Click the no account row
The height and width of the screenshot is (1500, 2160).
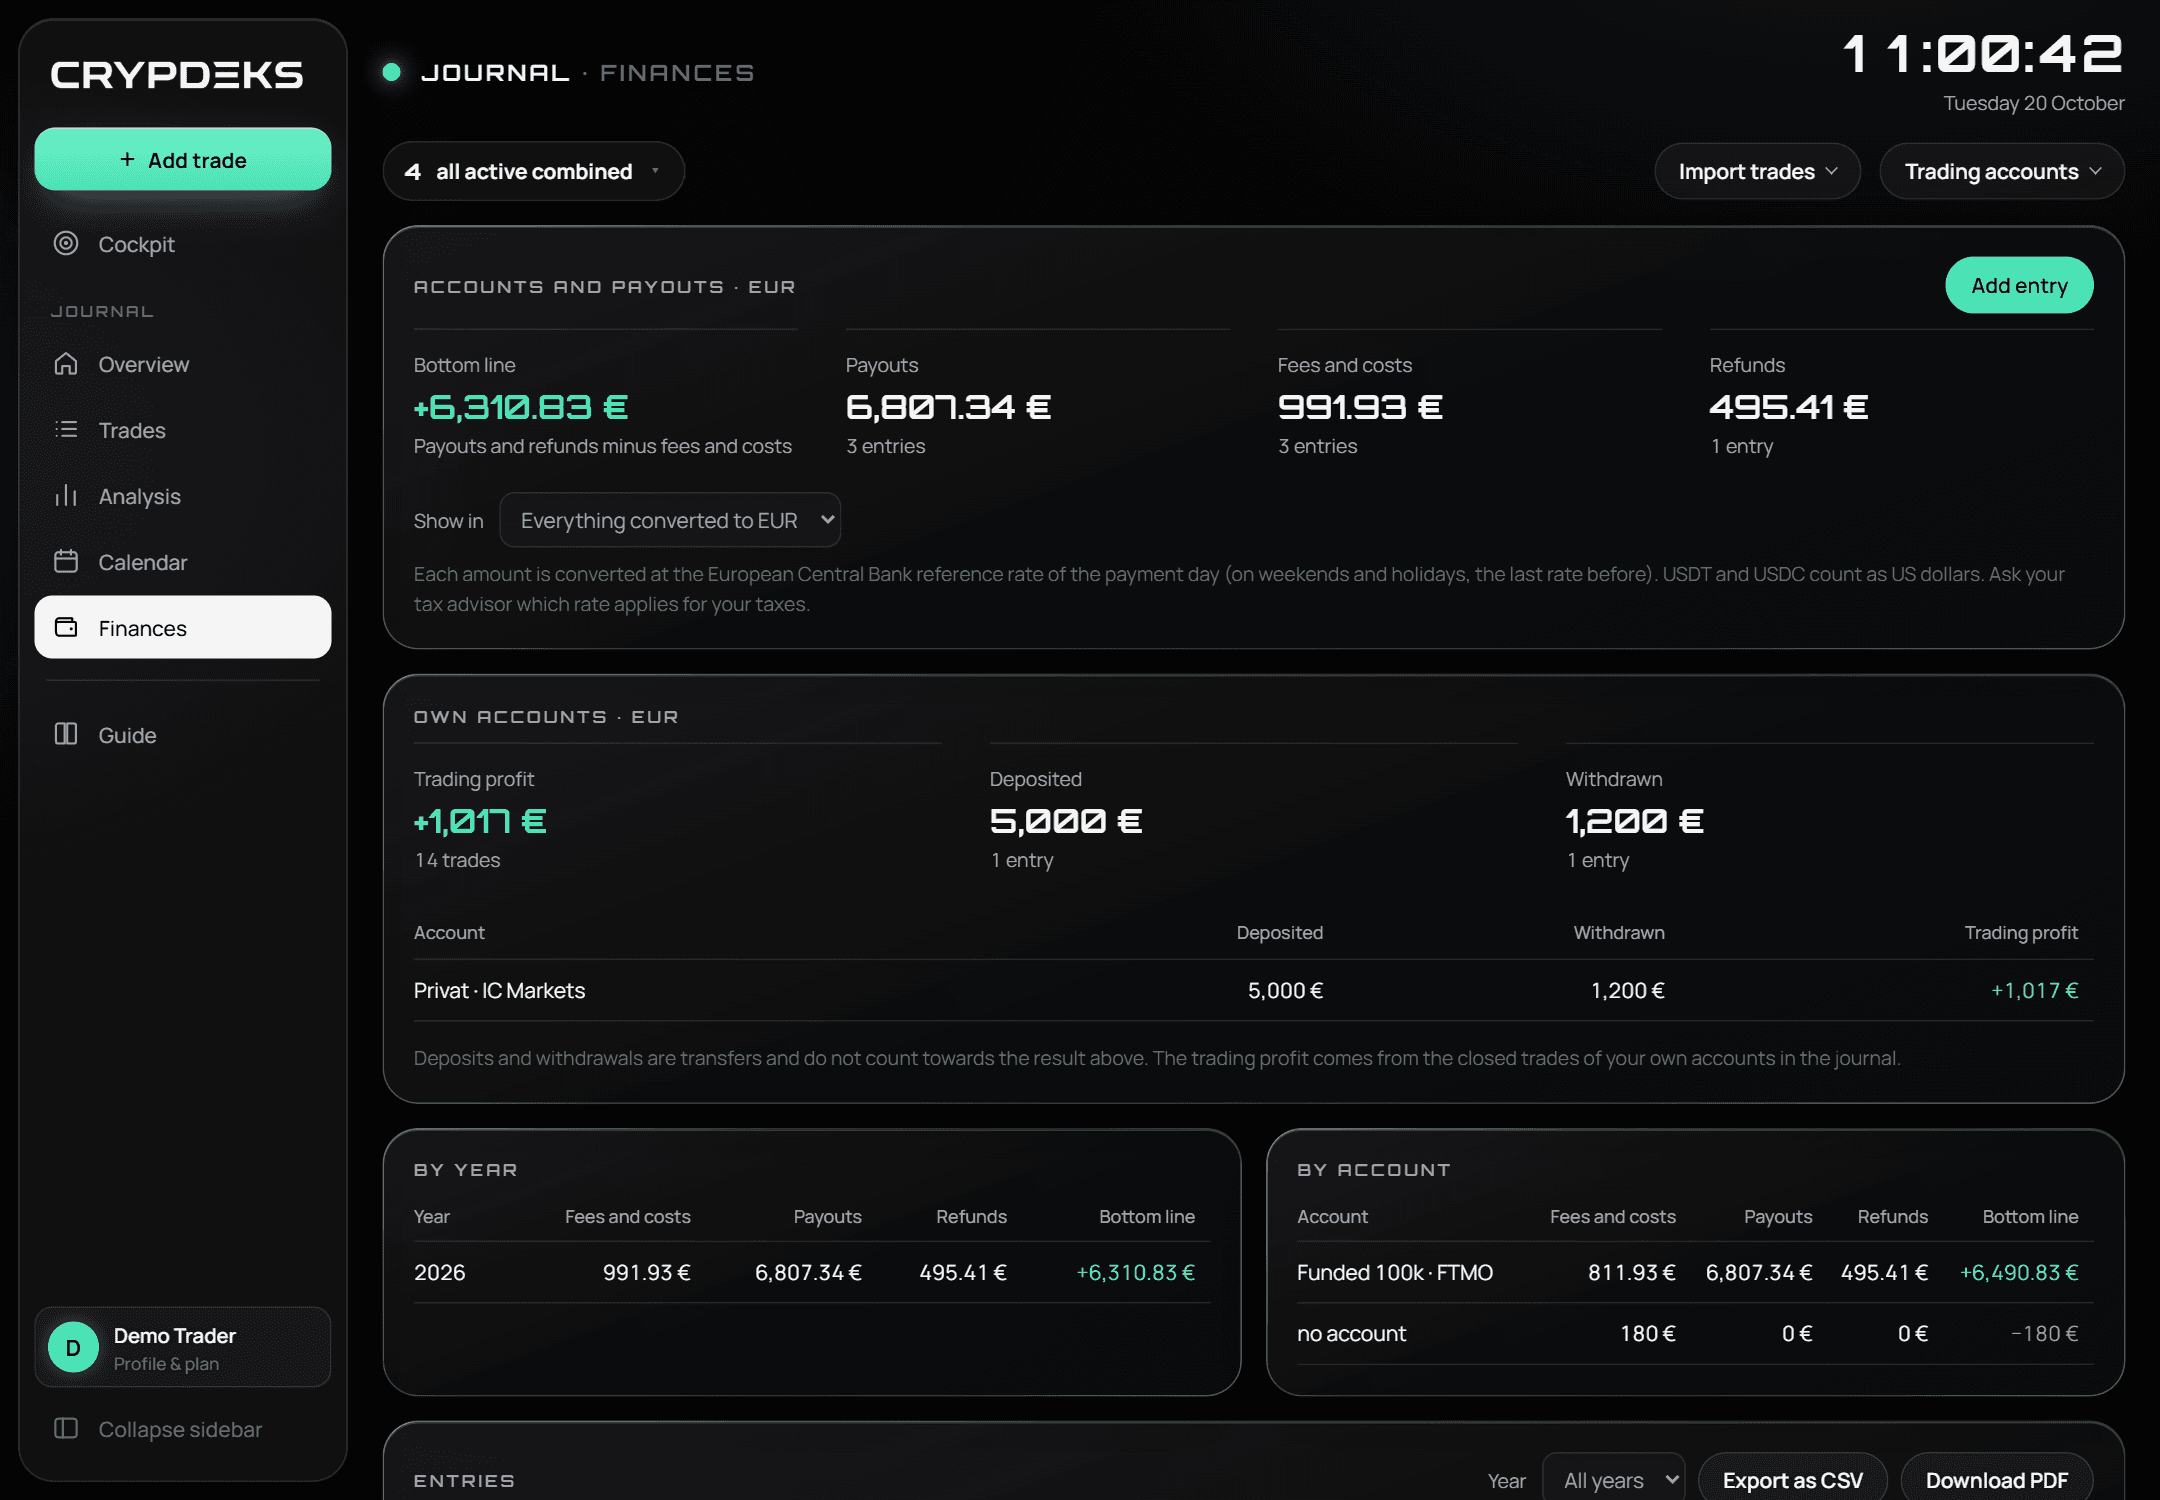click(x=1694, y=1333)
